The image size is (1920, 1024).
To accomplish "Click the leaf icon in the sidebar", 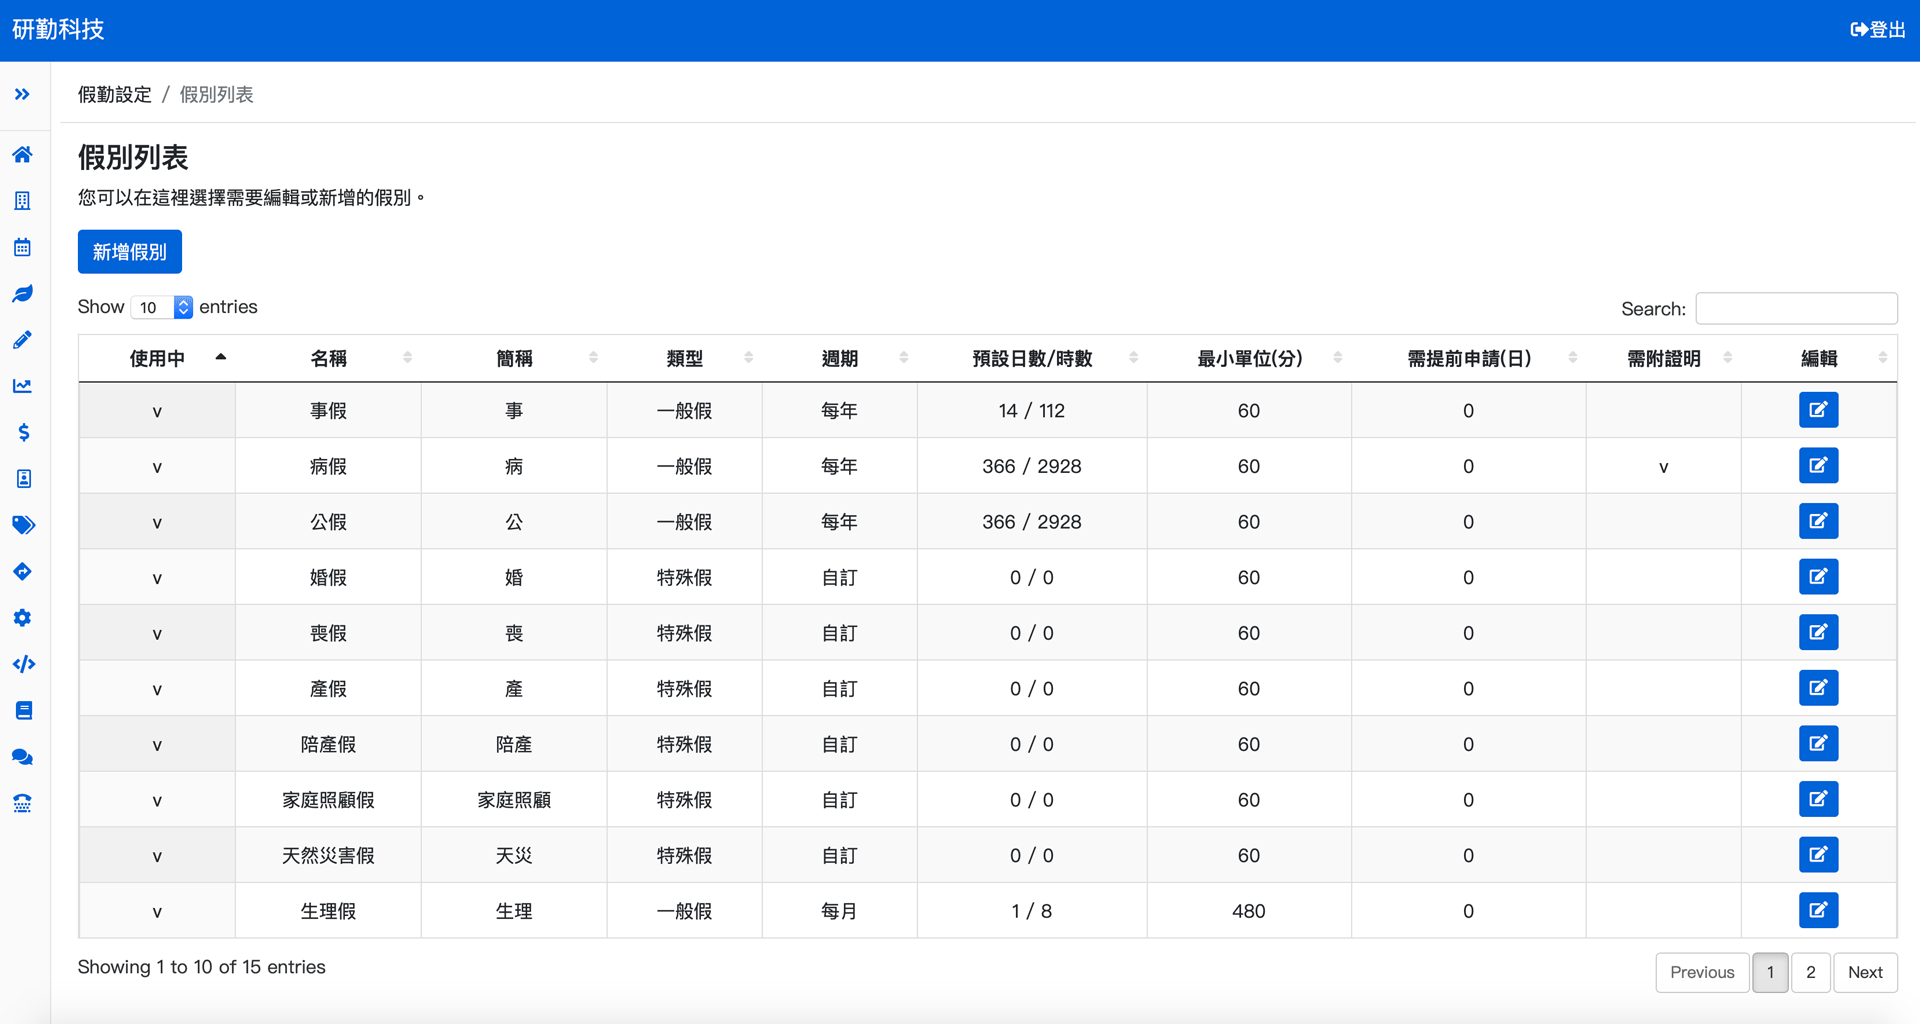I will pos(22,293).
